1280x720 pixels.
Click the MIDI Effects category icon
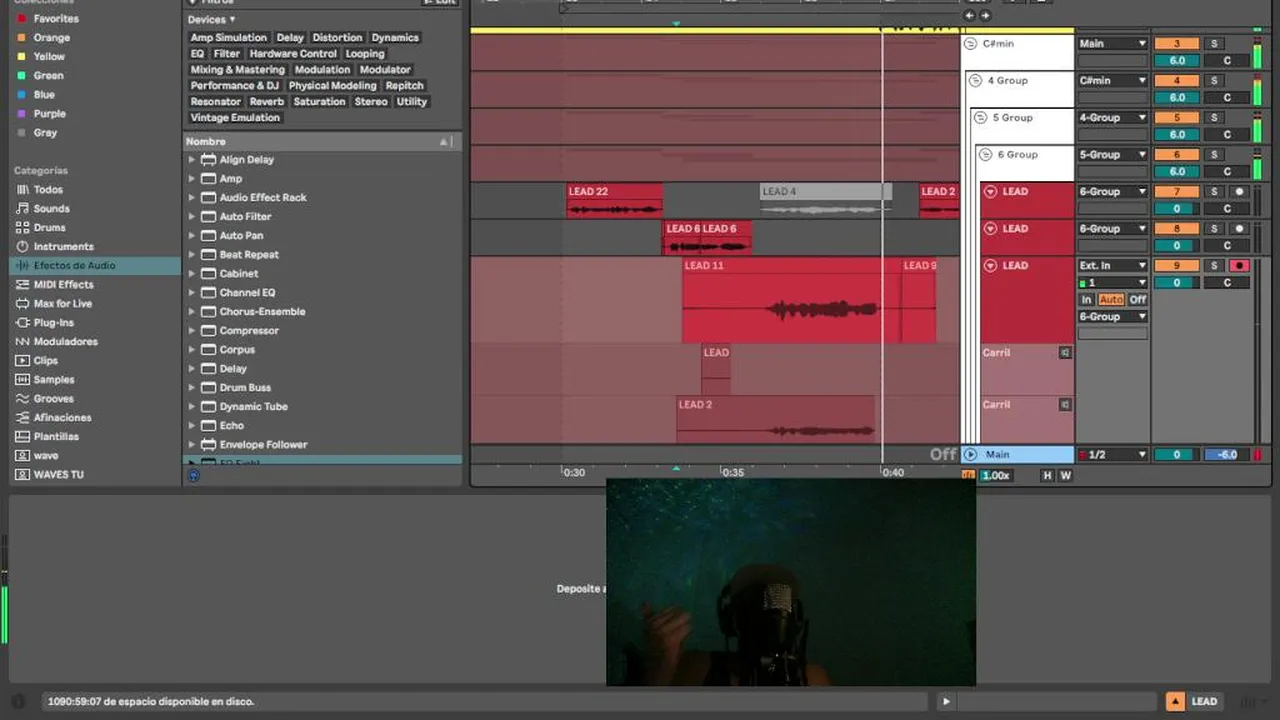[x=22, y=284]
